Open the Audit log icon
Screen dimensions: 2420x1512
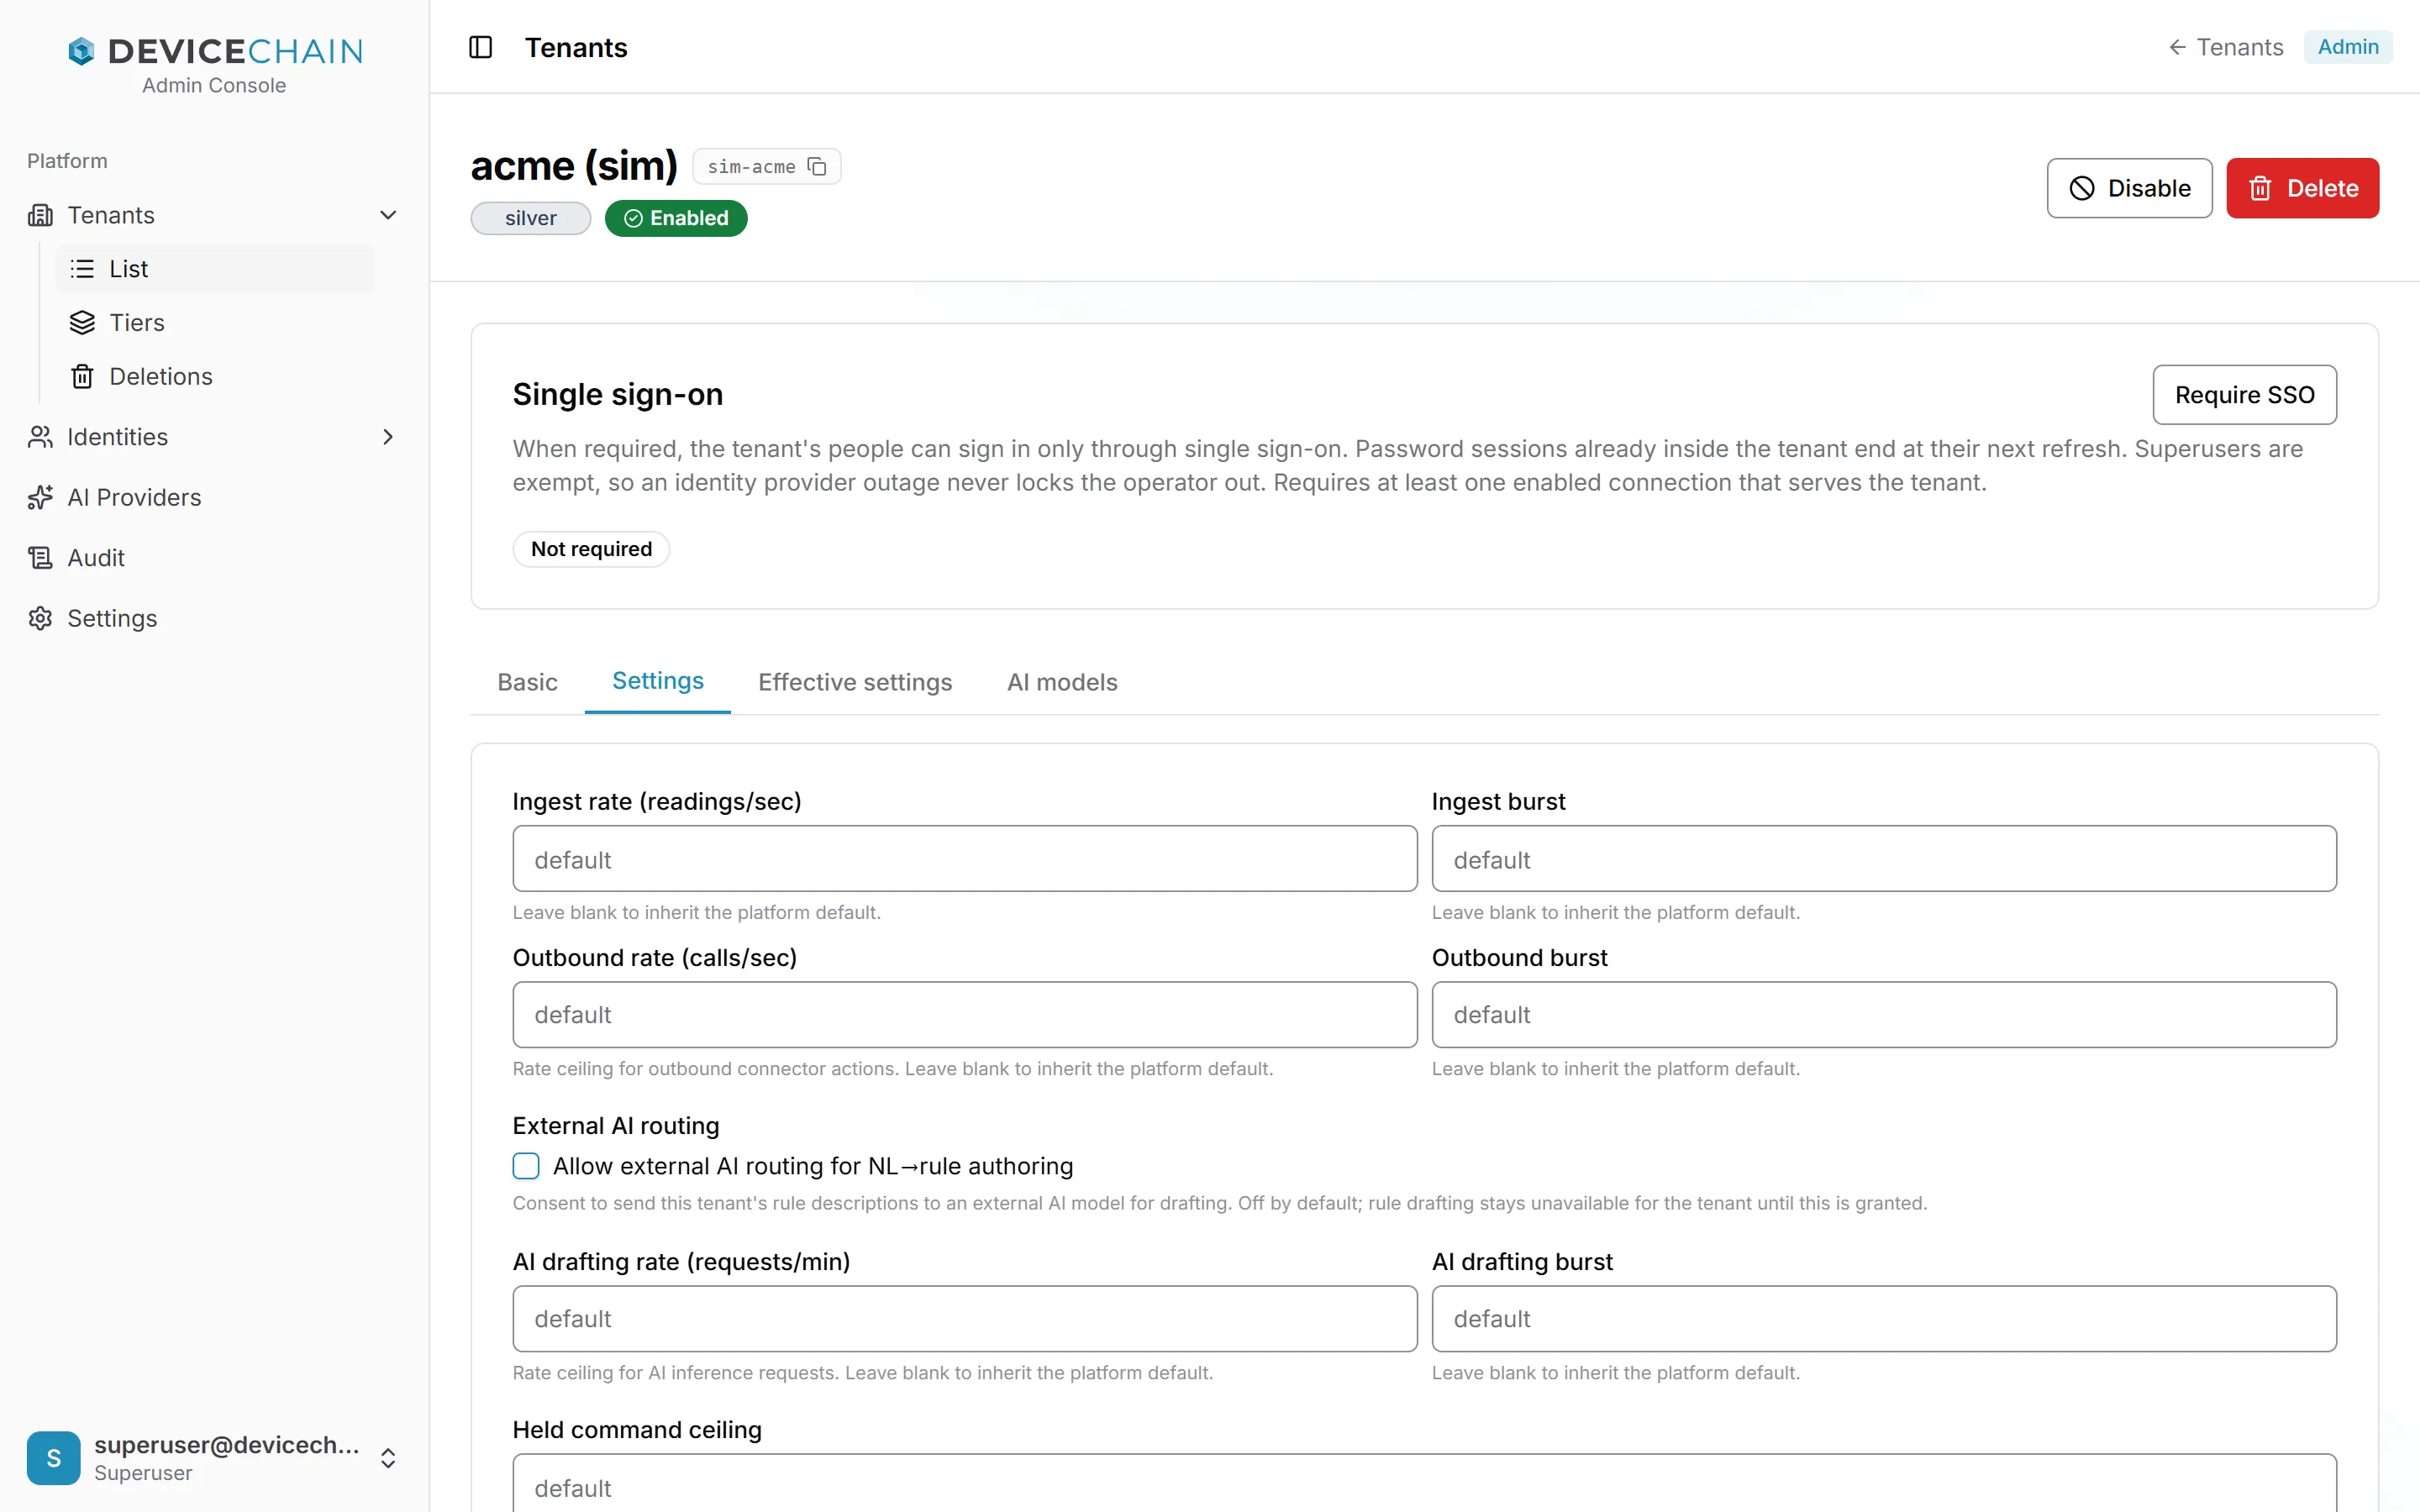click(40, 558)
